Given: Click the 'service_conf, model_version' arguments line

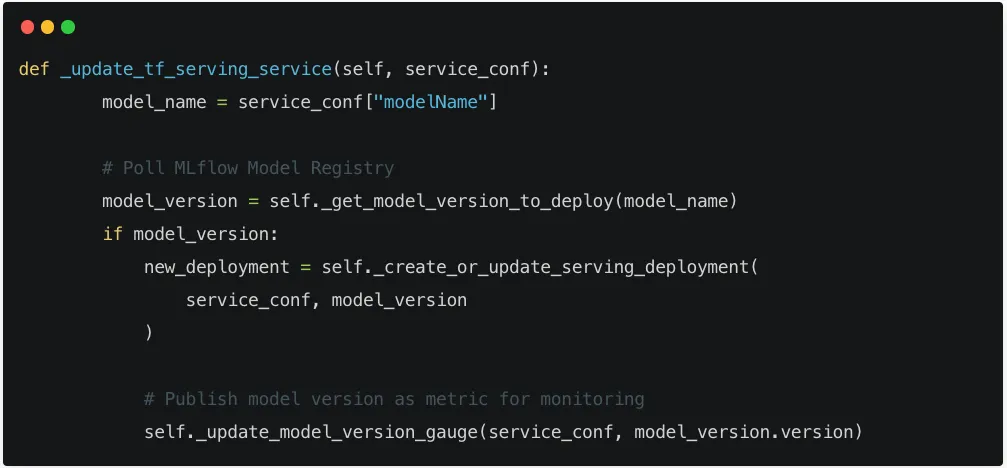Looking at the screenshot, I should click(326, 300).
